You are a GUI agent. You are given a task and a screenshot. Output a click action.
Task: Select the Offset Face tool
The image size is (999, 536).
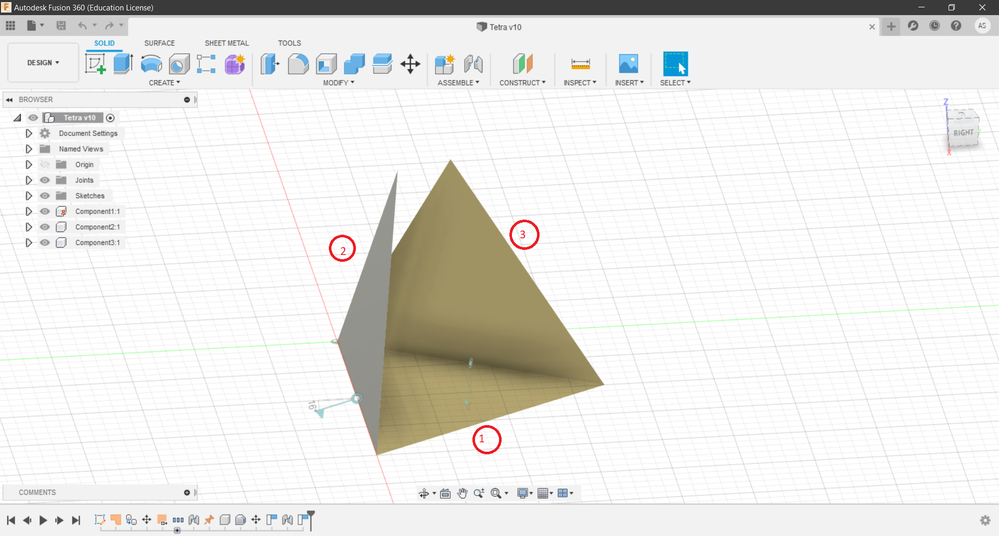[x=382, y=64]
